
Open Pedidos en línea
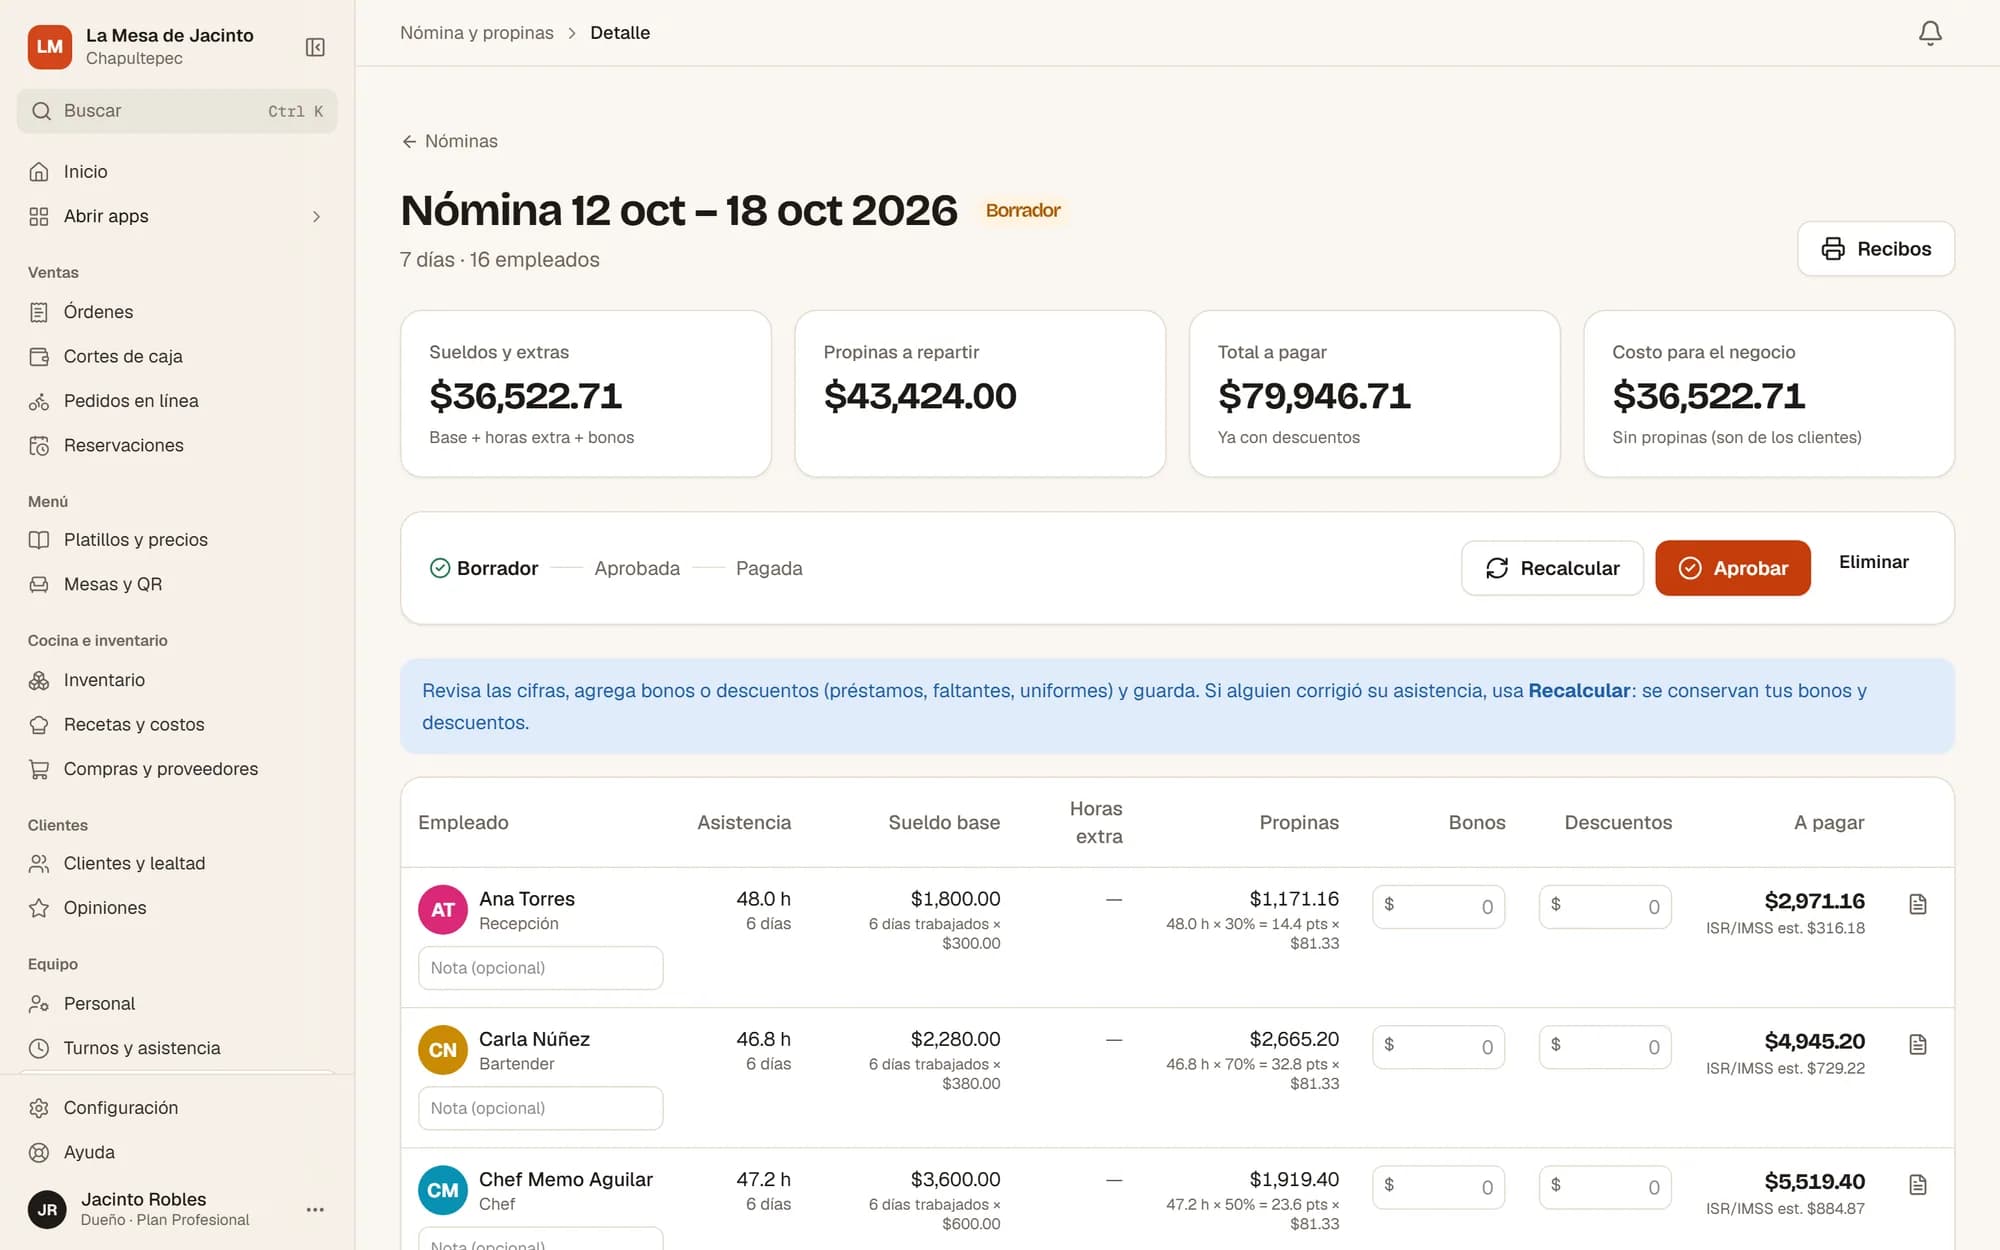(177, 401)
